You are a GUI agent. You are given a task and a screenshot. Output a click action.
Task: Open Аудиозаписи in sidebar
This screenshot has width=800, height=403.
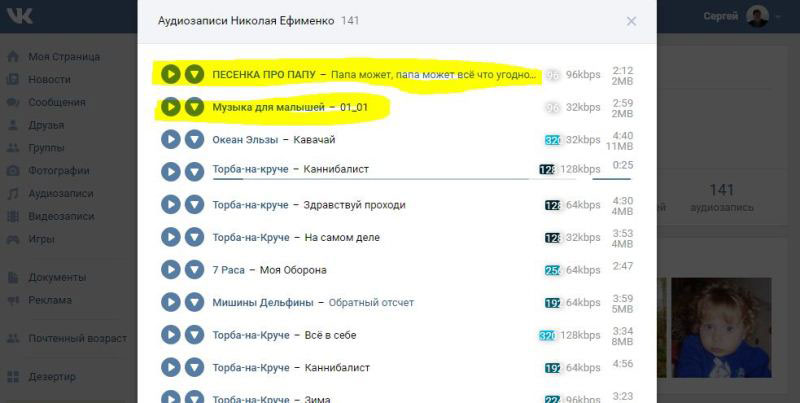click(61, 193)
